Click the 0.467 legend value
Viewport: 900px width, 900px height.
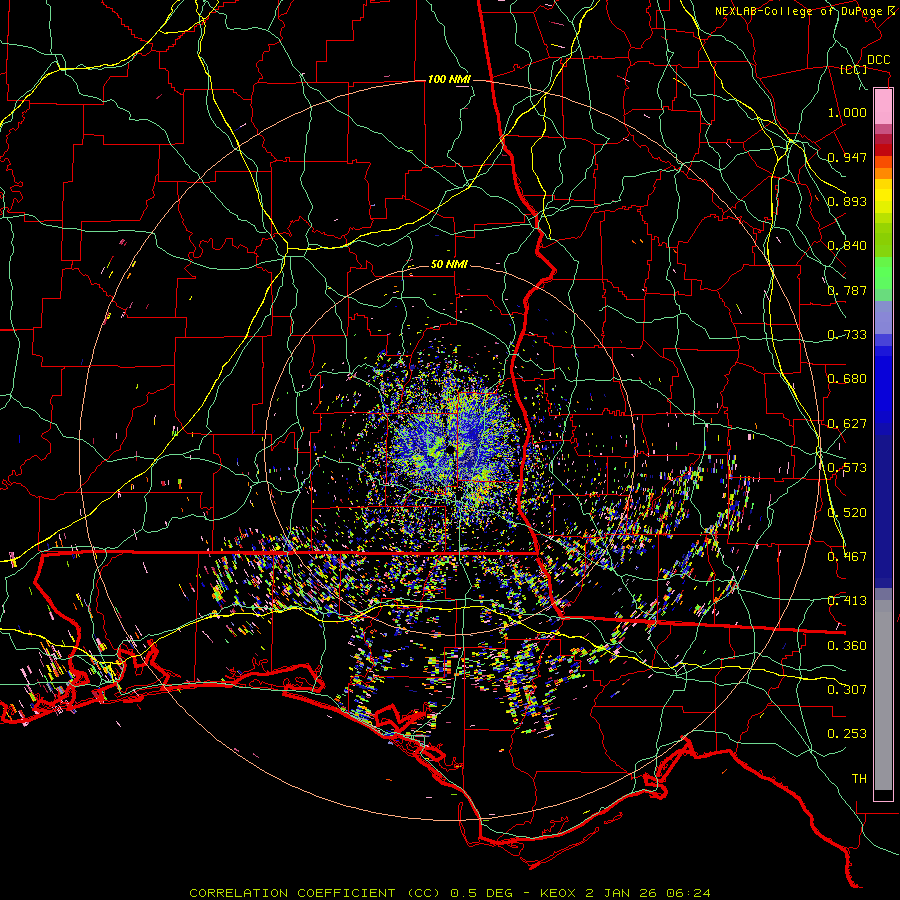coord(847,557)
